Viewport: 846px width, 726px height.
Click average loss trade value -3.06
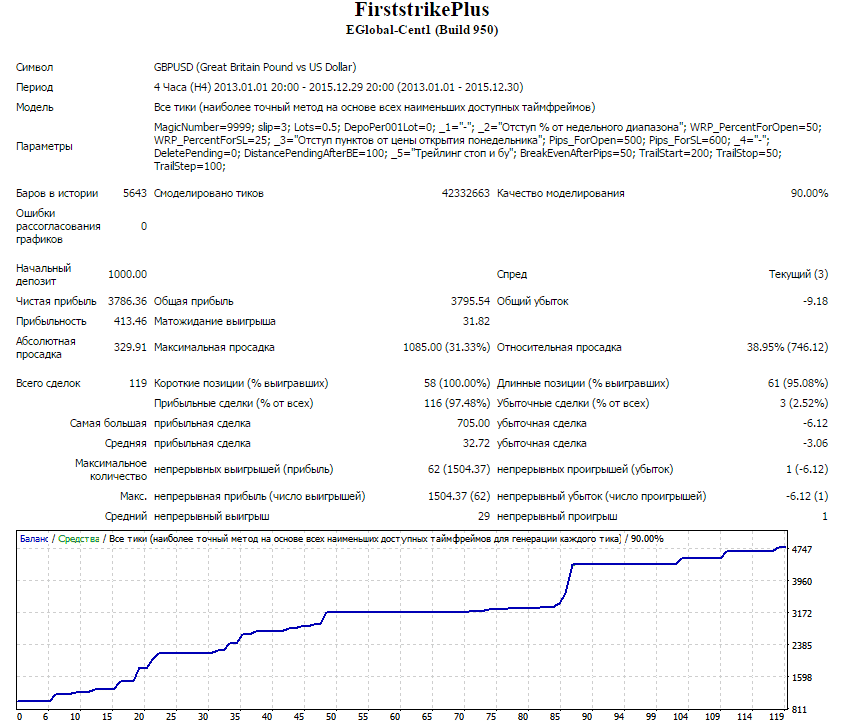815,443
